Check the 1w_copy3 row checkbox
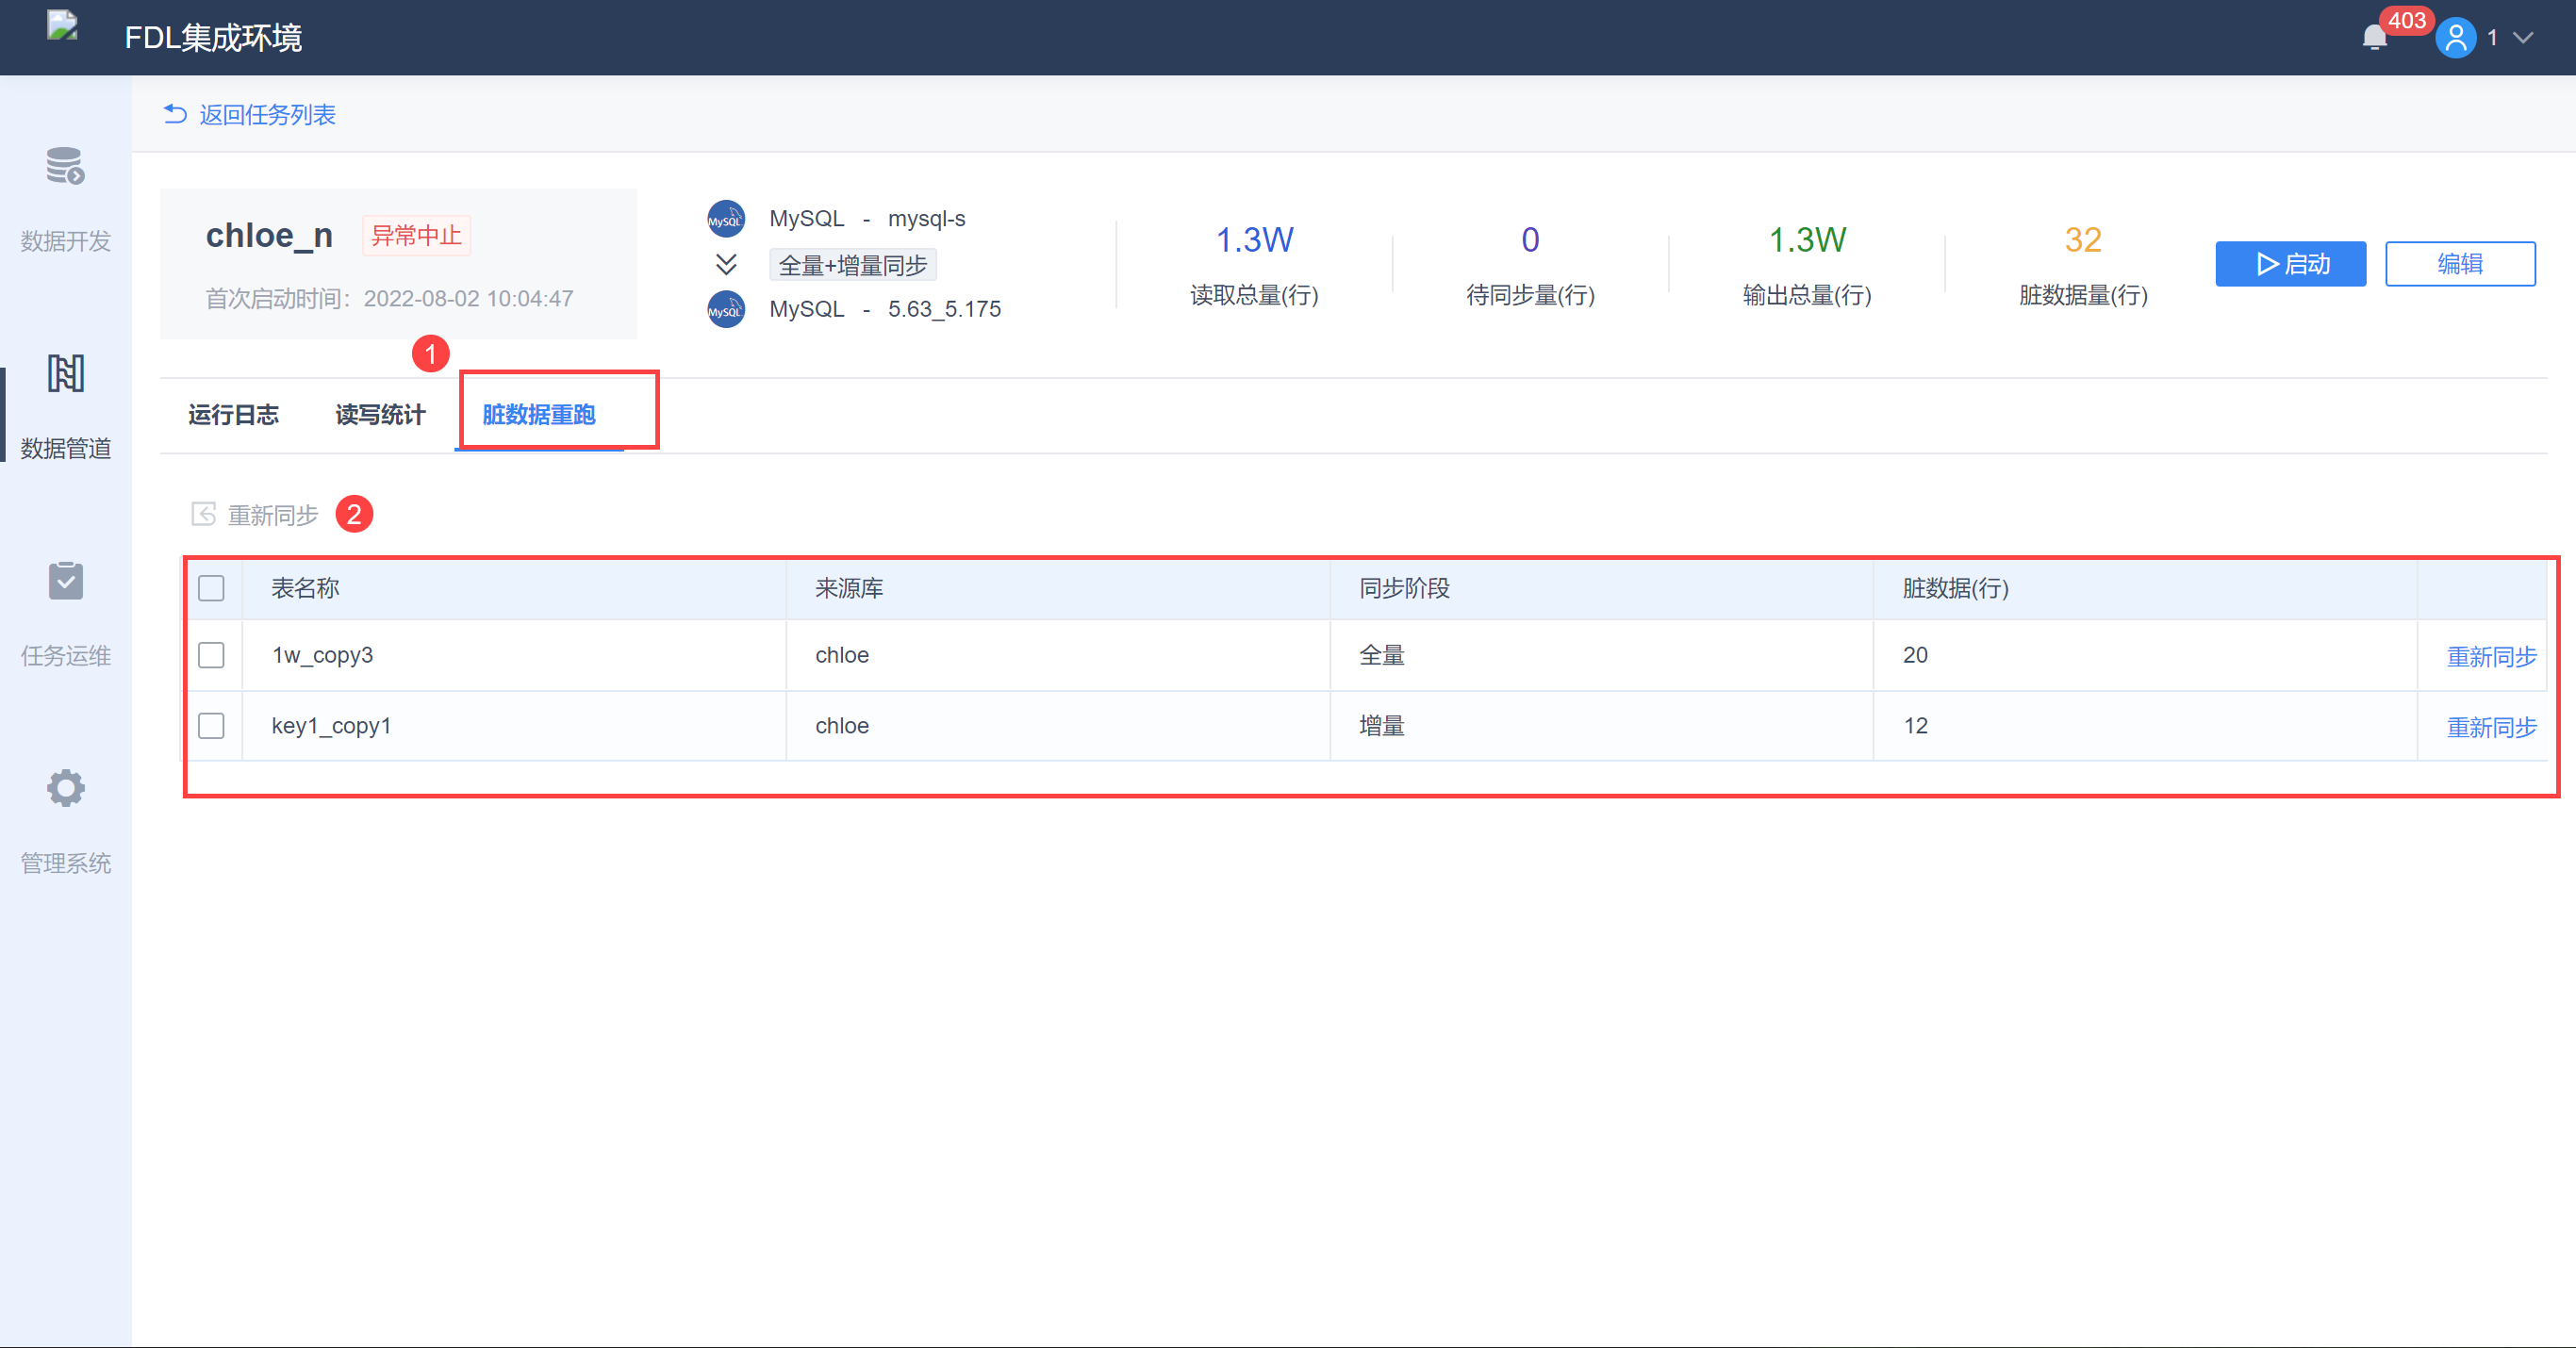The height and width of the screenshot is (1348, 2576). (x=211, y=655)
